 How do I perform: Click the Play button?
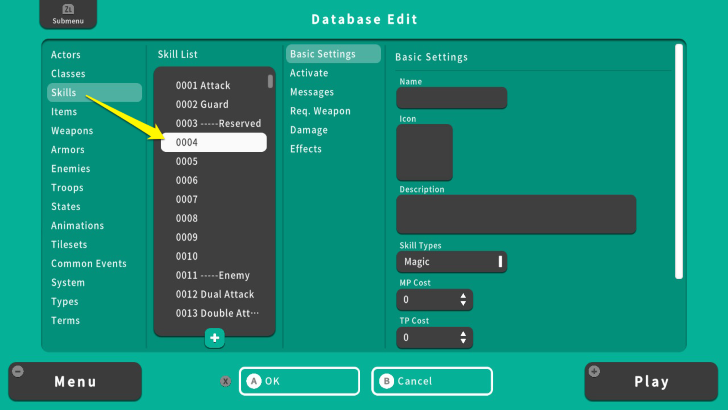pos(651,382)
